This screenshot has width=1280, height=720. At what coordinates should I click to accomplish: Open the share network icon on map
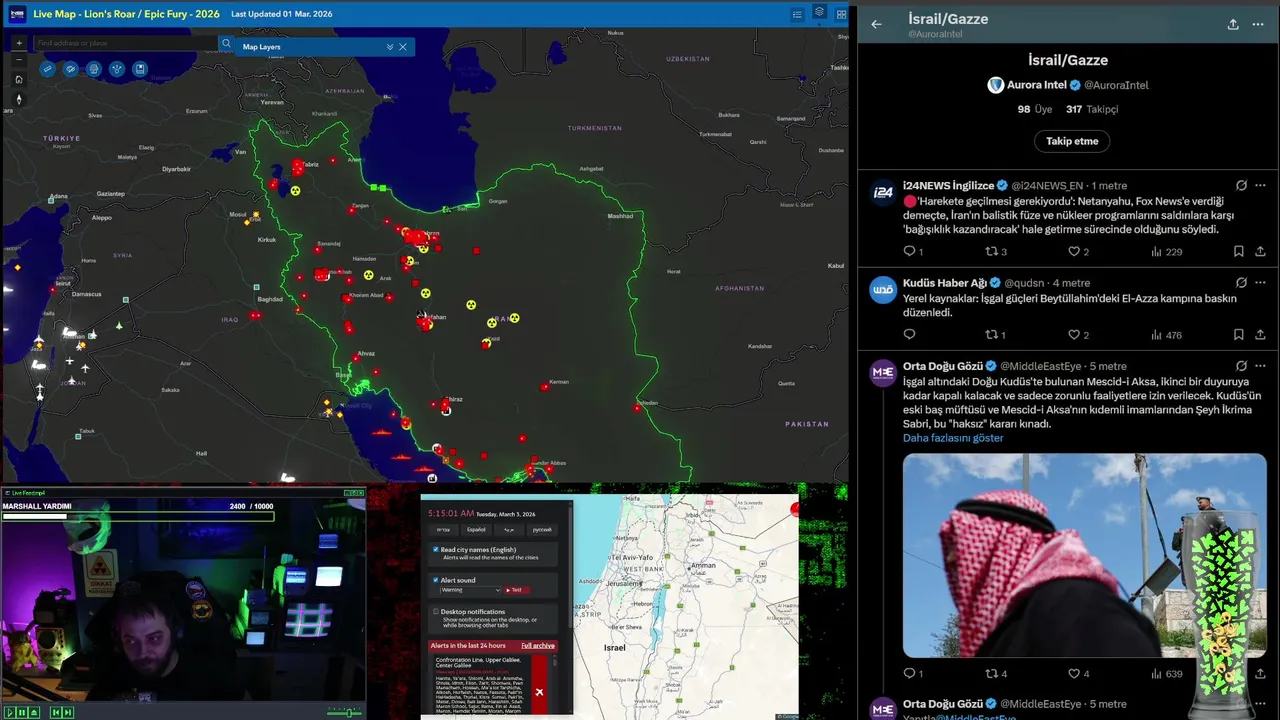coord(117,69)
